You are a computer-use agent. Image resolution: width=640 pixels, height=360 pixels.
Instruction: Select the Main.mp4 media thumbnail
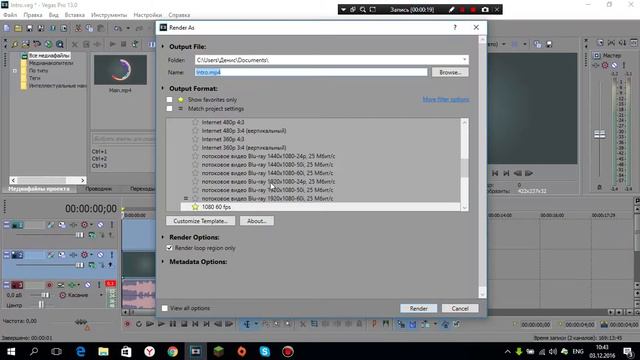(x=120, y=70)
